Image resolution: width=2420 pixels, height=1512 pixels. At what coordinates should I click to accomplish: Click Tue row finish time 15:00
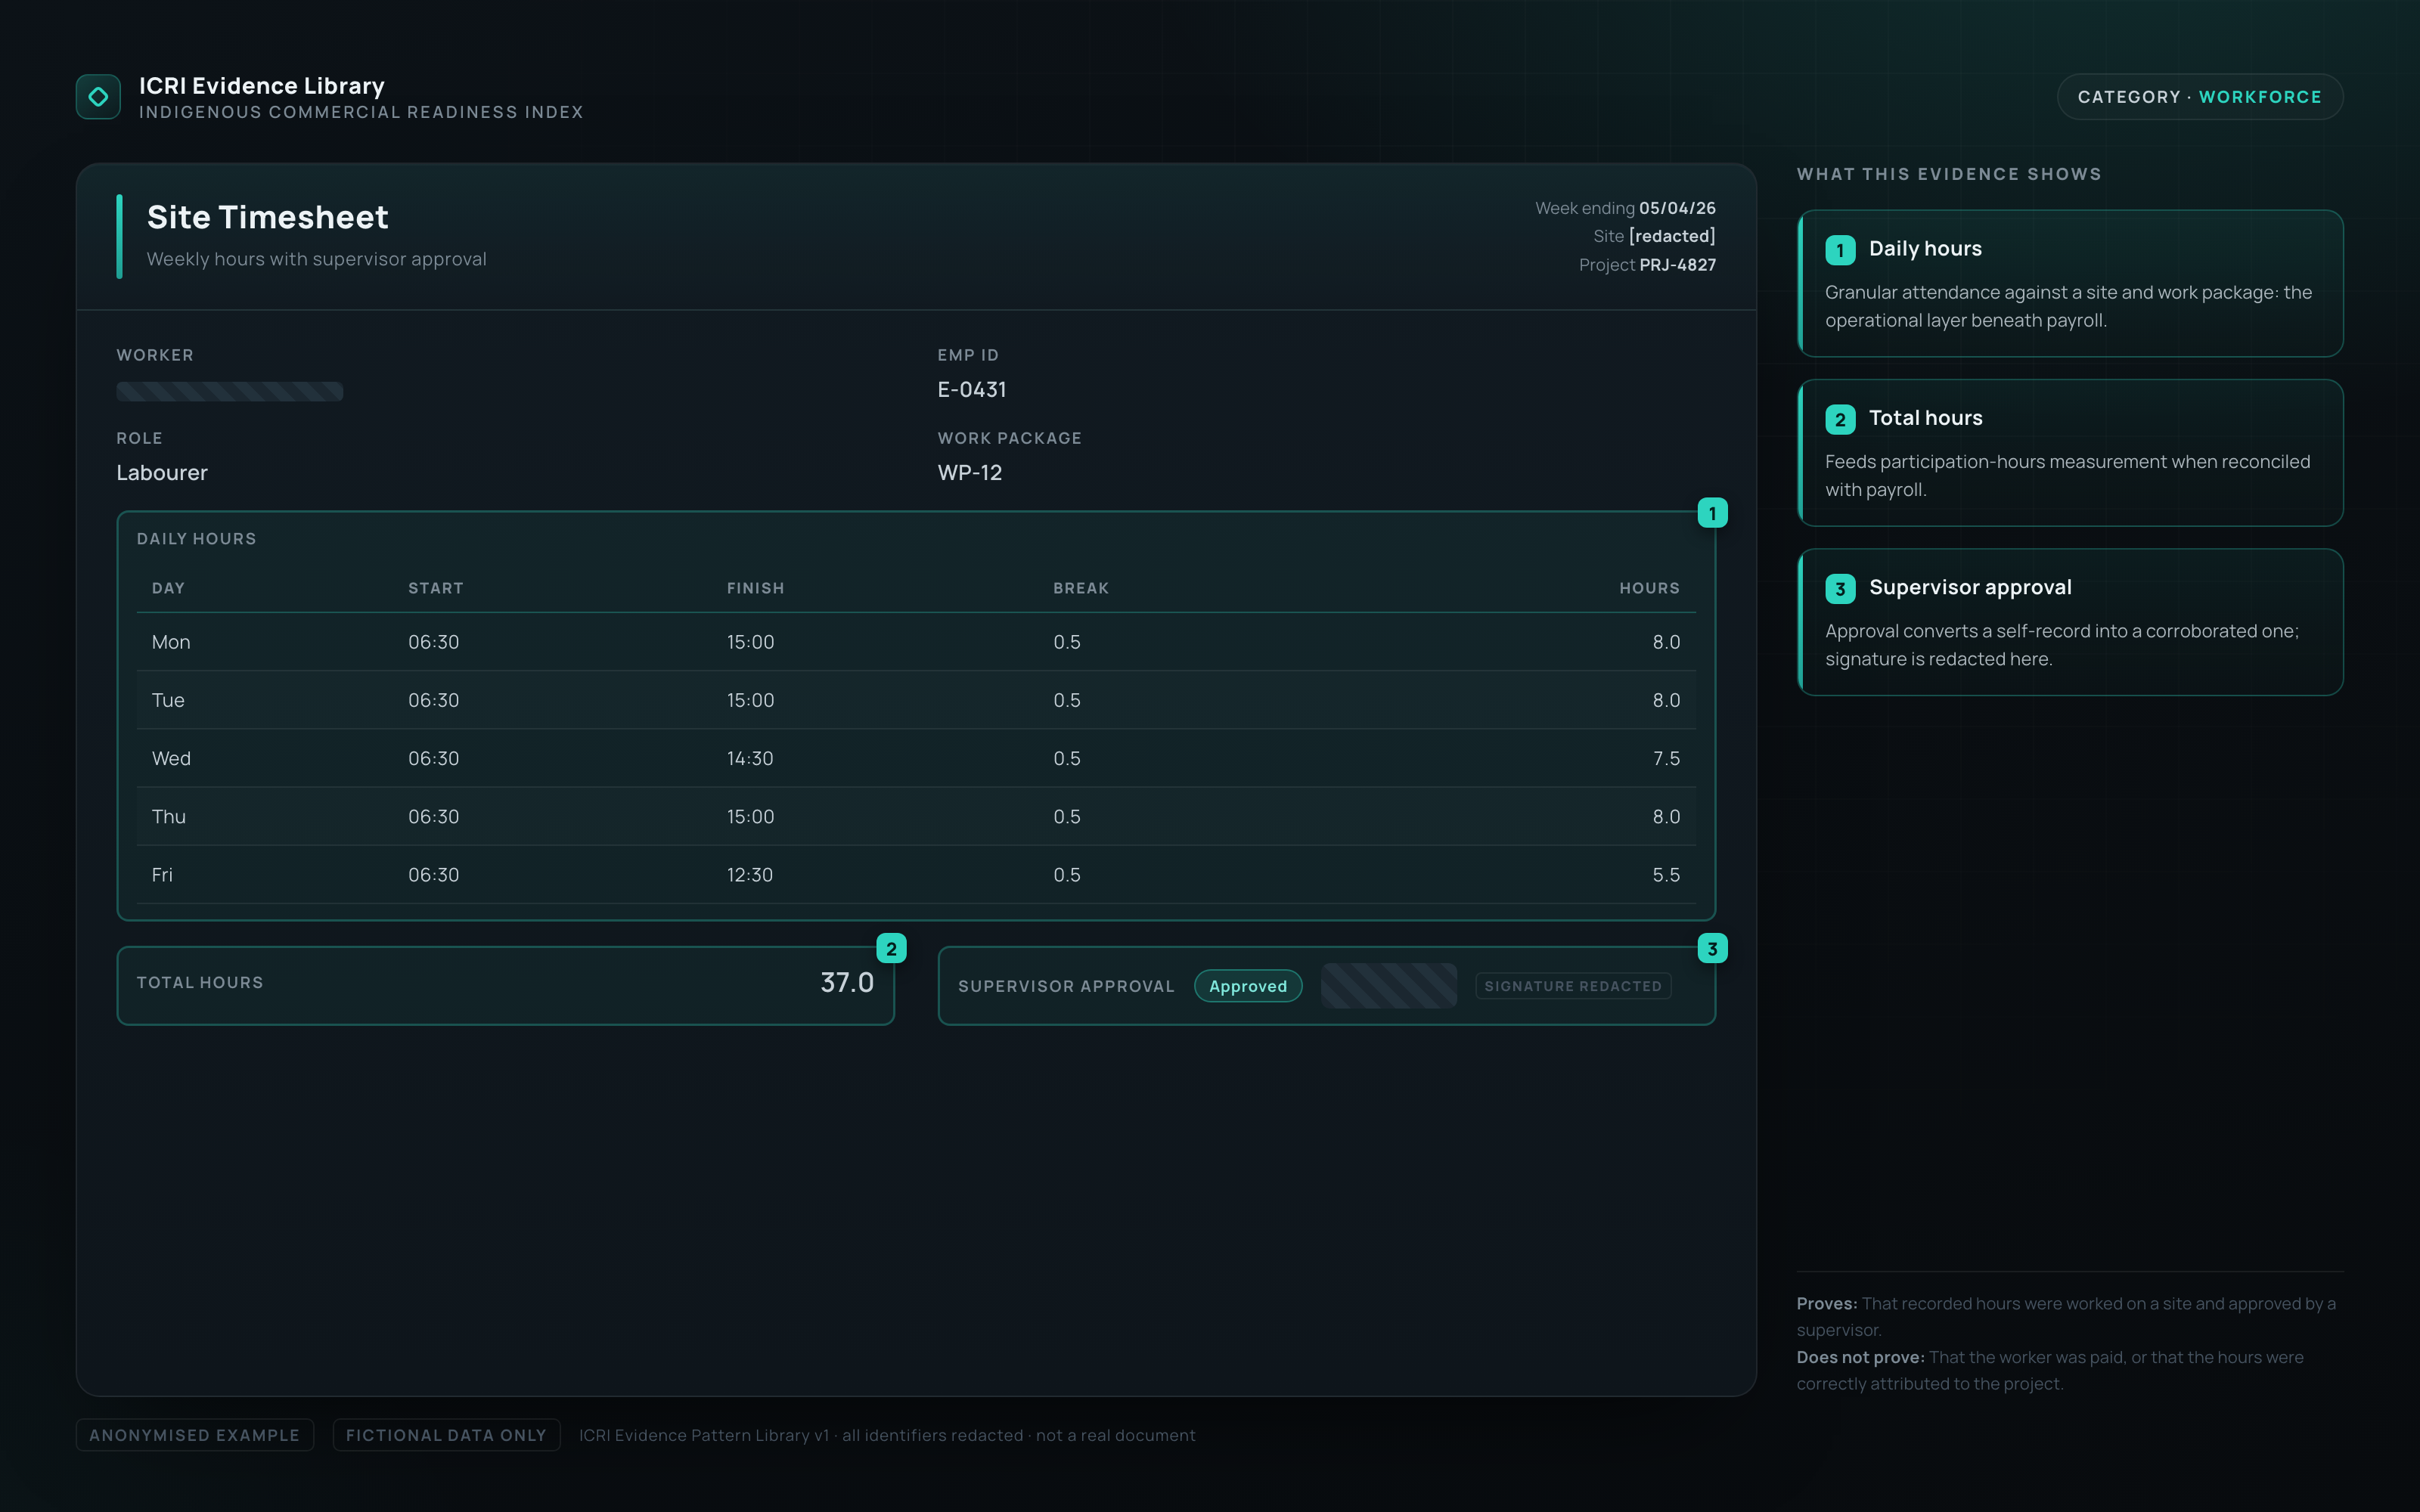[750, 700]
